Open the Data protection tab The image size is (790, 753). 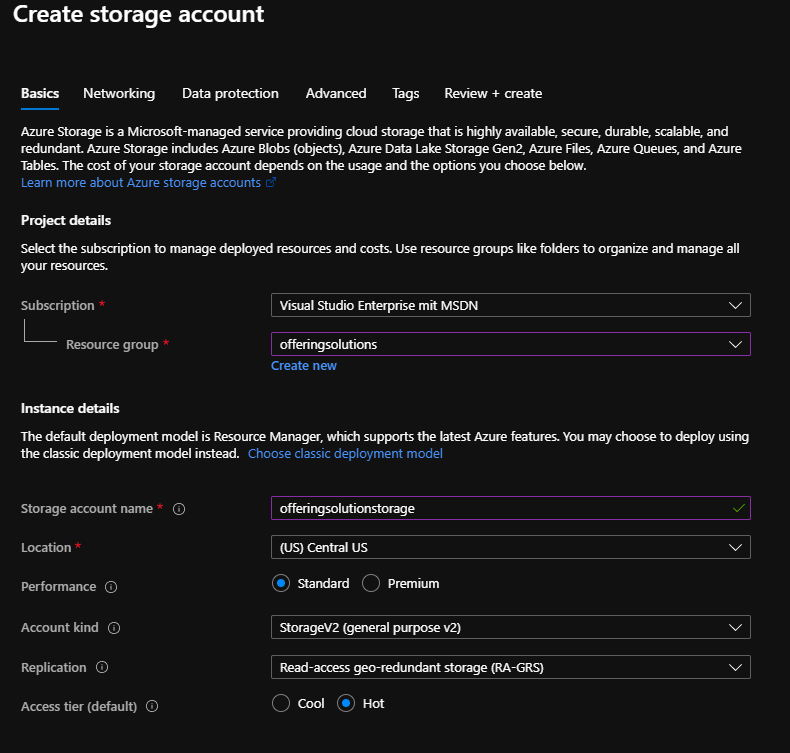point(230,94)
